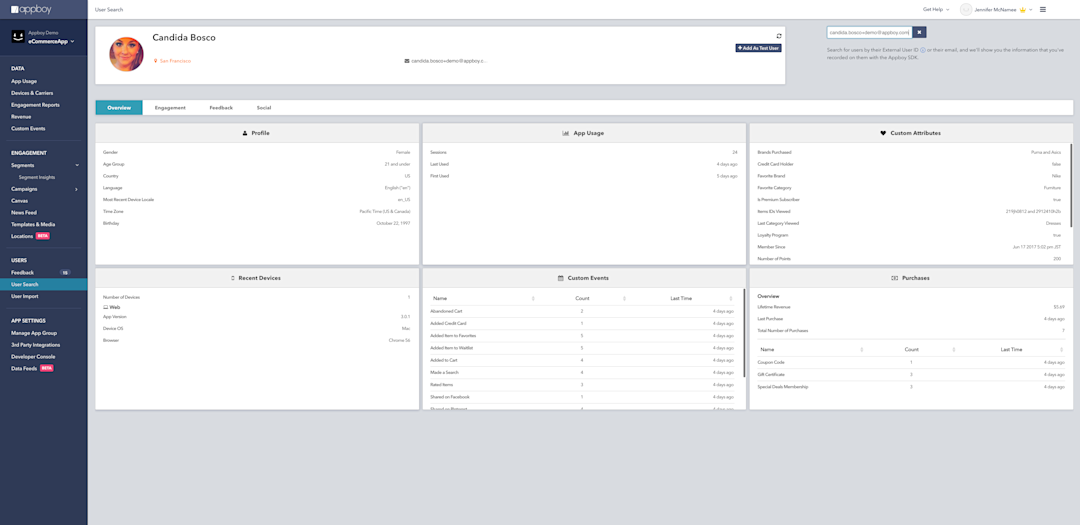
Task: Click the Purchases money icon
Action: coord(894,278)
